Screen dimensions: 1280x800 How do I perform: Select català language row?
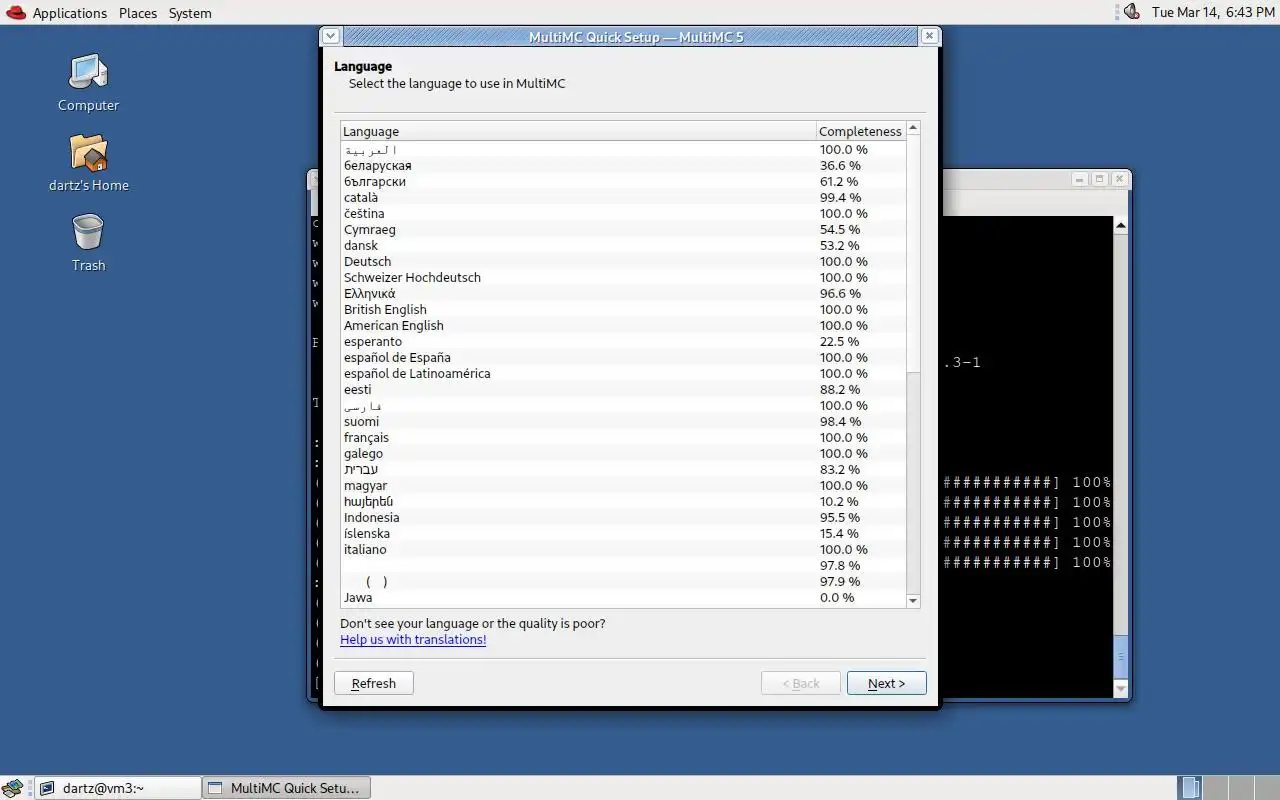[x=623, y=197]
